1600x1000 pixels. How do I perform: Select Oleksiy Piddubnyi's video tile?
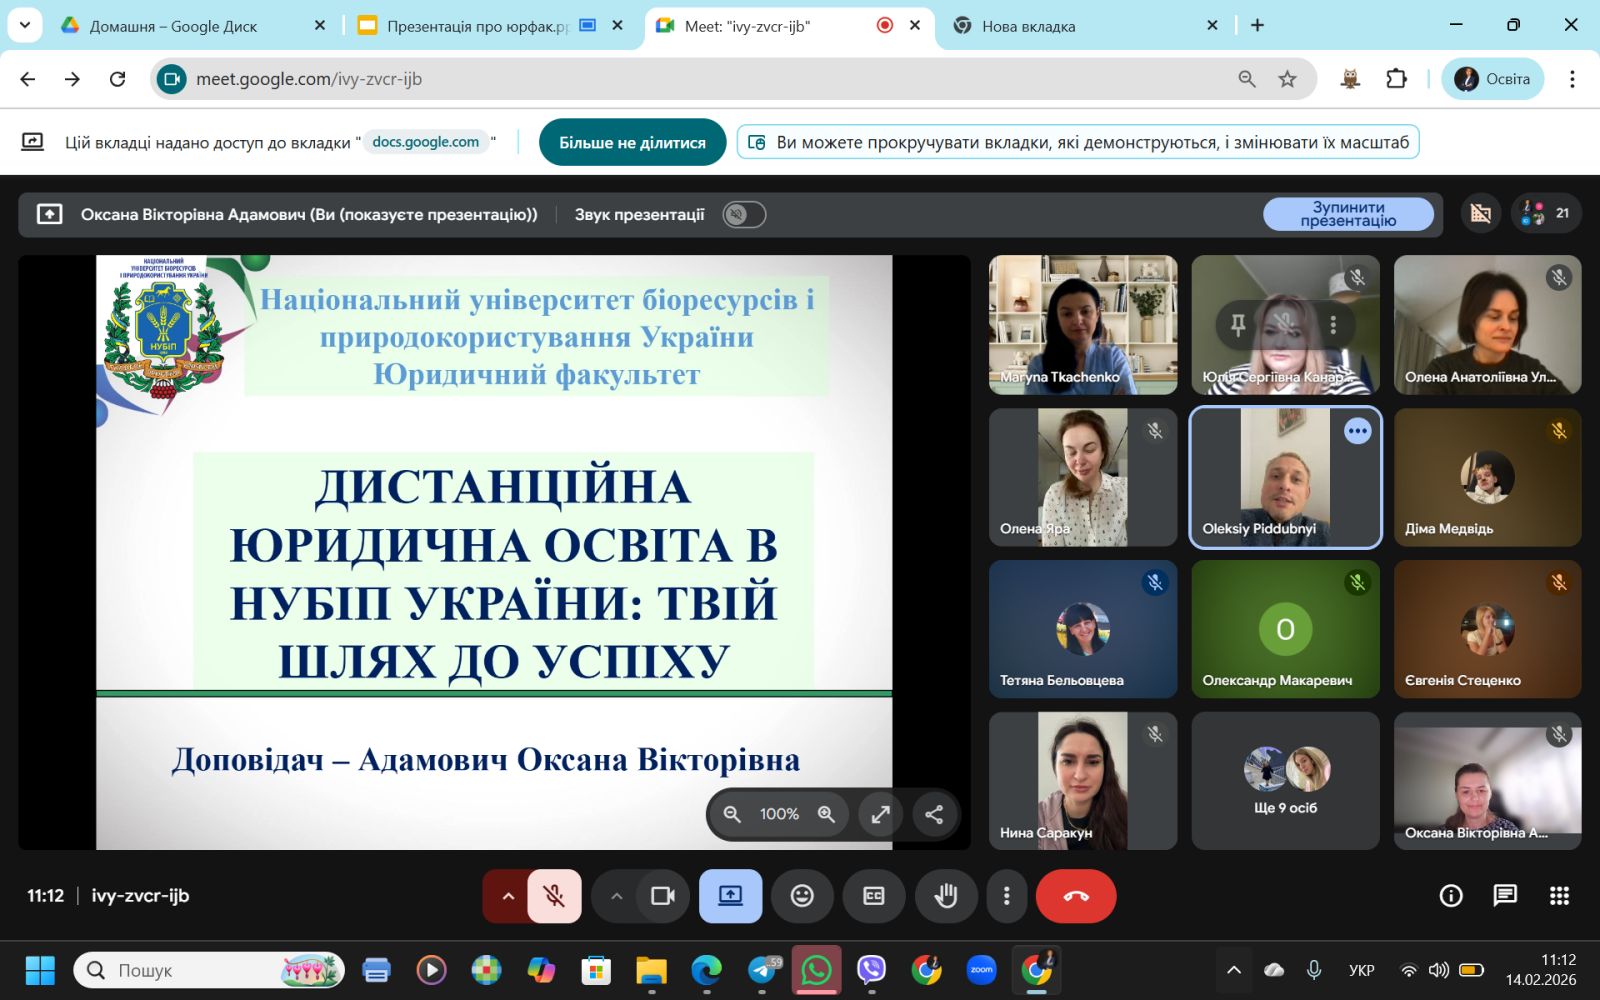coord(1285,478)
